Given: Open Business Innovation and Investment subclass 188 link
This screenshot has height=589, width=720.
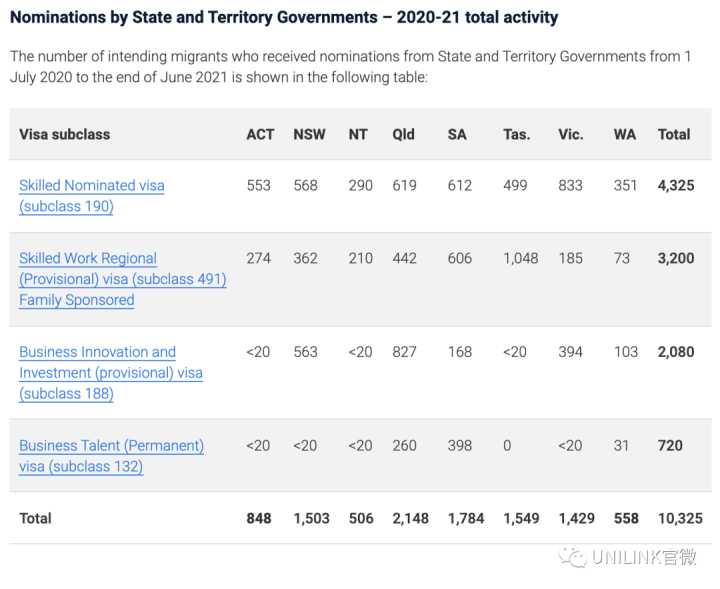Looking at the screenshot, I should (x=111, y=373).
